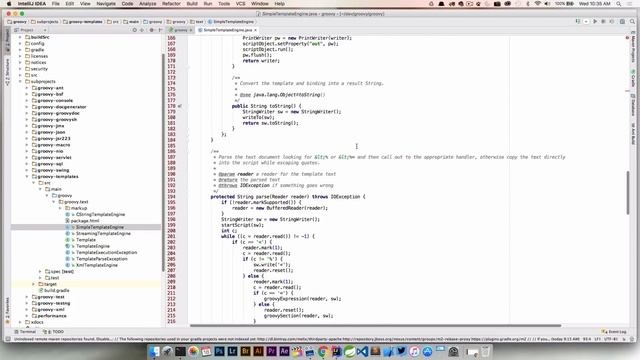This screenshot has height=360, width=640.
Task: Click the subprojects breadcrumb in navigation bar
Action: click(45, 22)
